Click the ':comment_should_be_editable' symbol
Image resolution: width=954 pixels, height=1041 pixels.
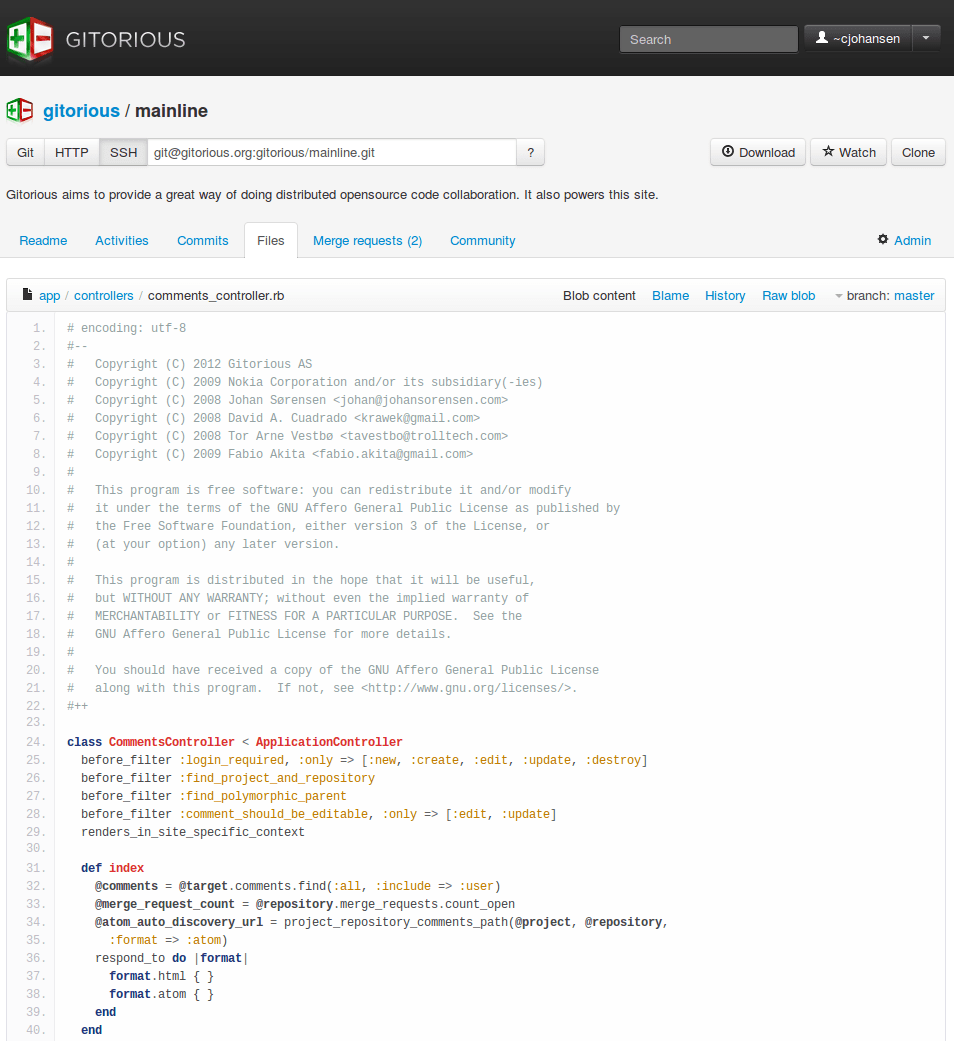274,814
